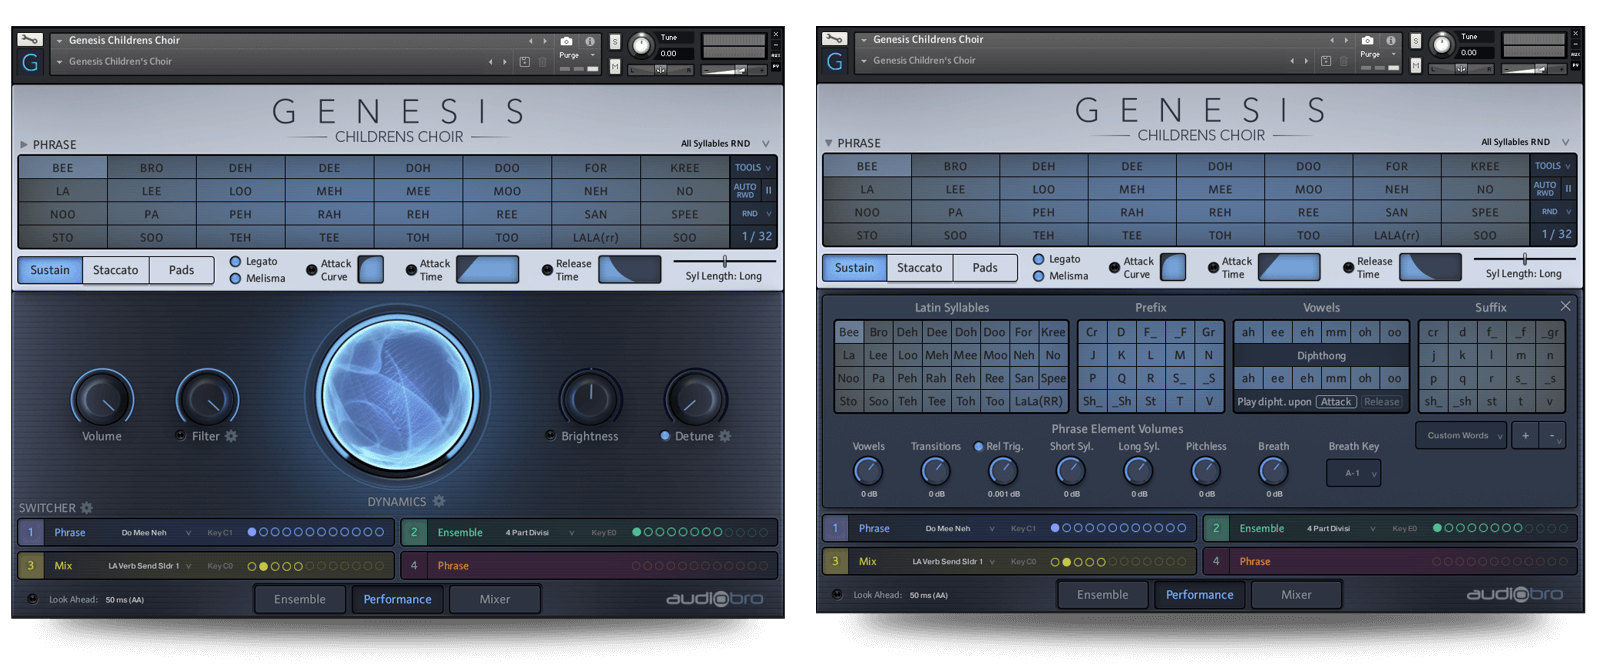Select the Staccato tab in right instance
Screen dimensions: 1600x672
(919, 268)
